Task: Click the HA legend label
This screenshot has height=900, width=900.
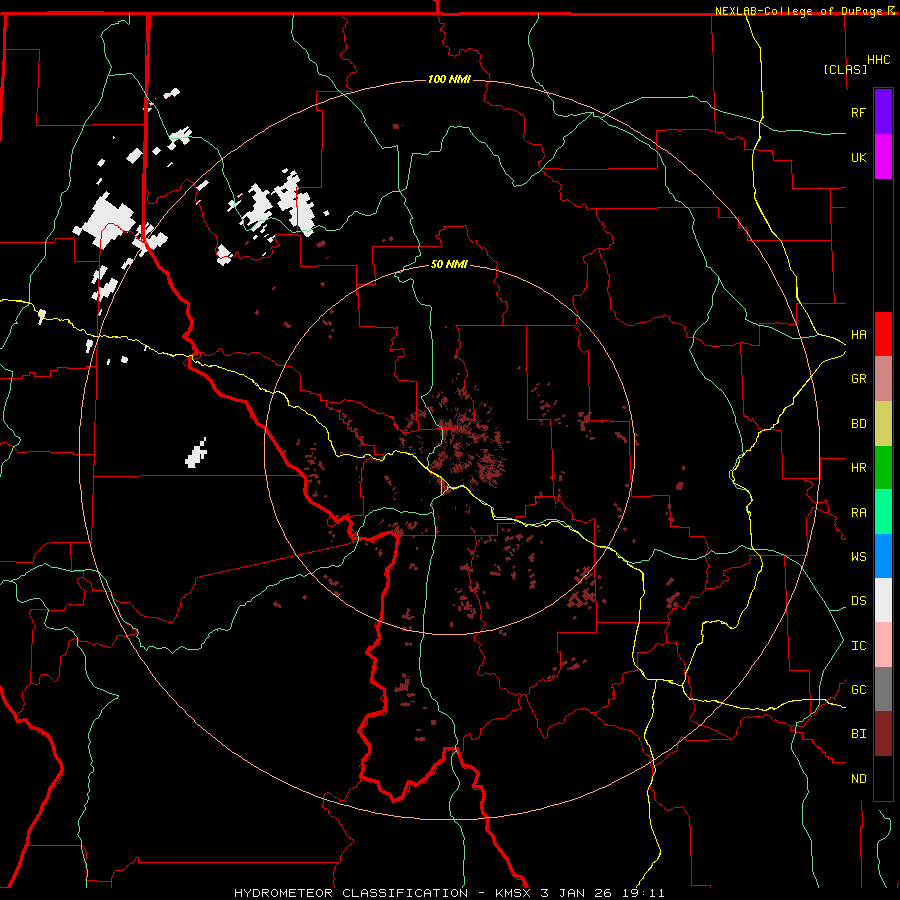Action: pos(858,335)
